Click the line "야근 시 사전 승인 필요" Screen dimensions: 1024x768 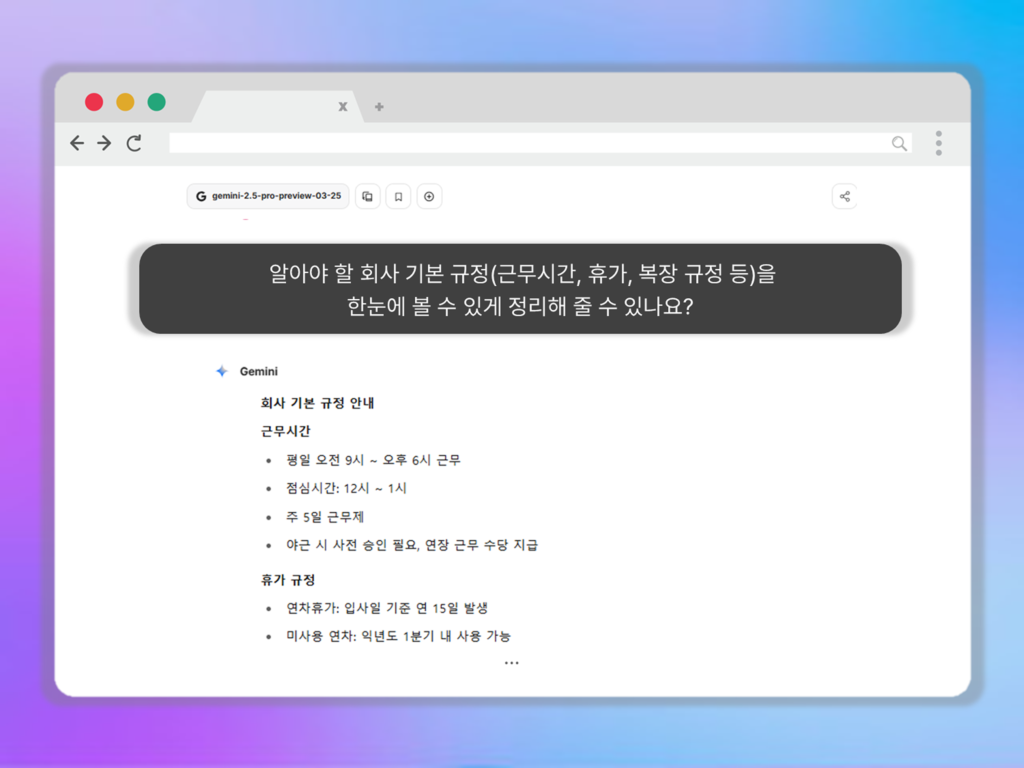[x=353, y=545]
